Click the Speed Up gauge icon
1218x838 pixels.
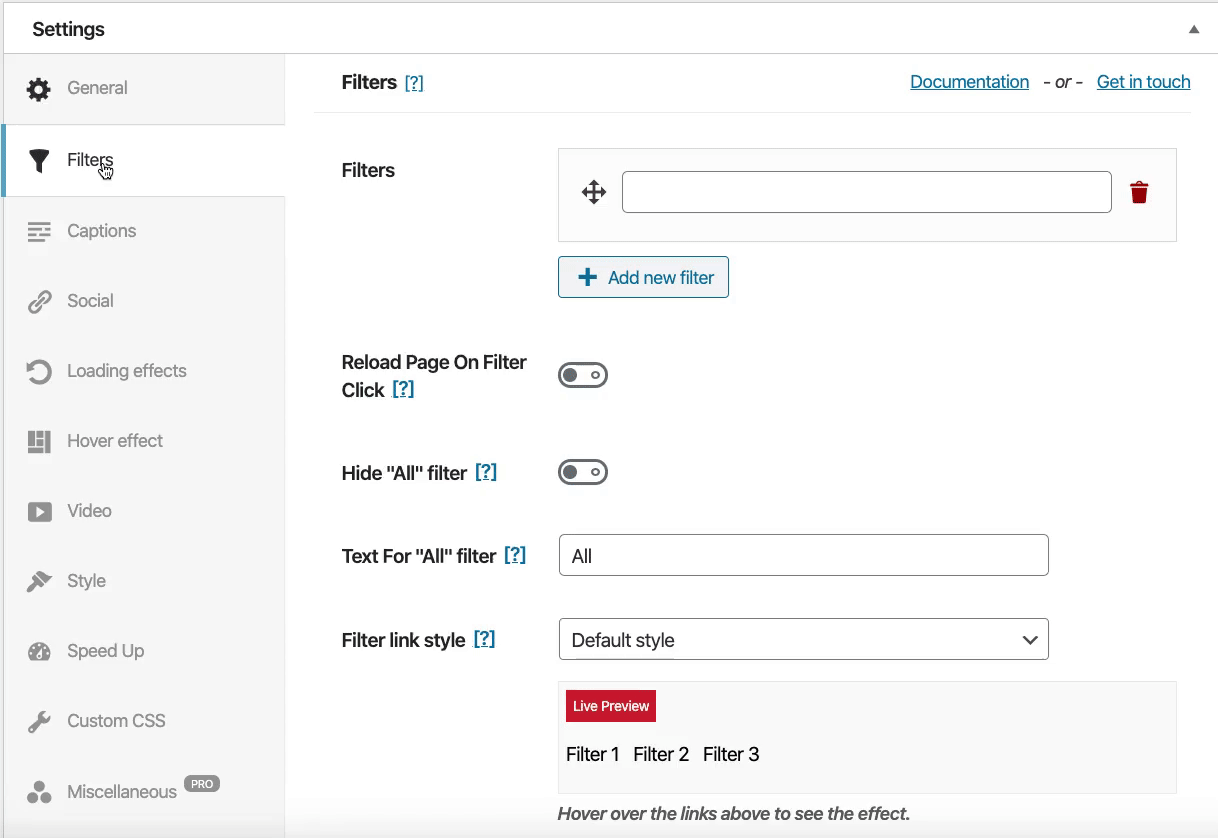pyautogui.click(x=39, y=651)
